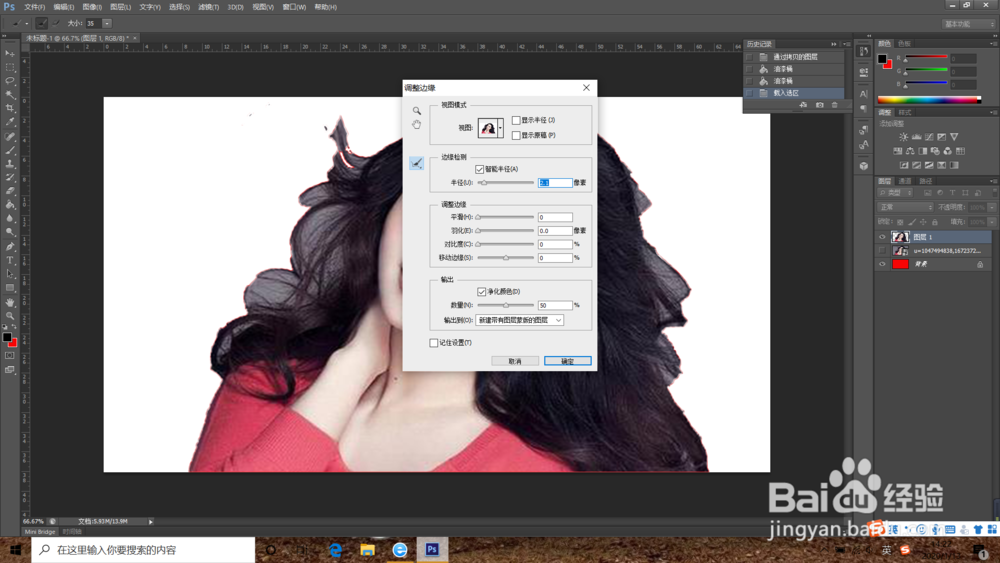Select the Paint Bucket tool

pyautogui.click(x=10, y=205)
